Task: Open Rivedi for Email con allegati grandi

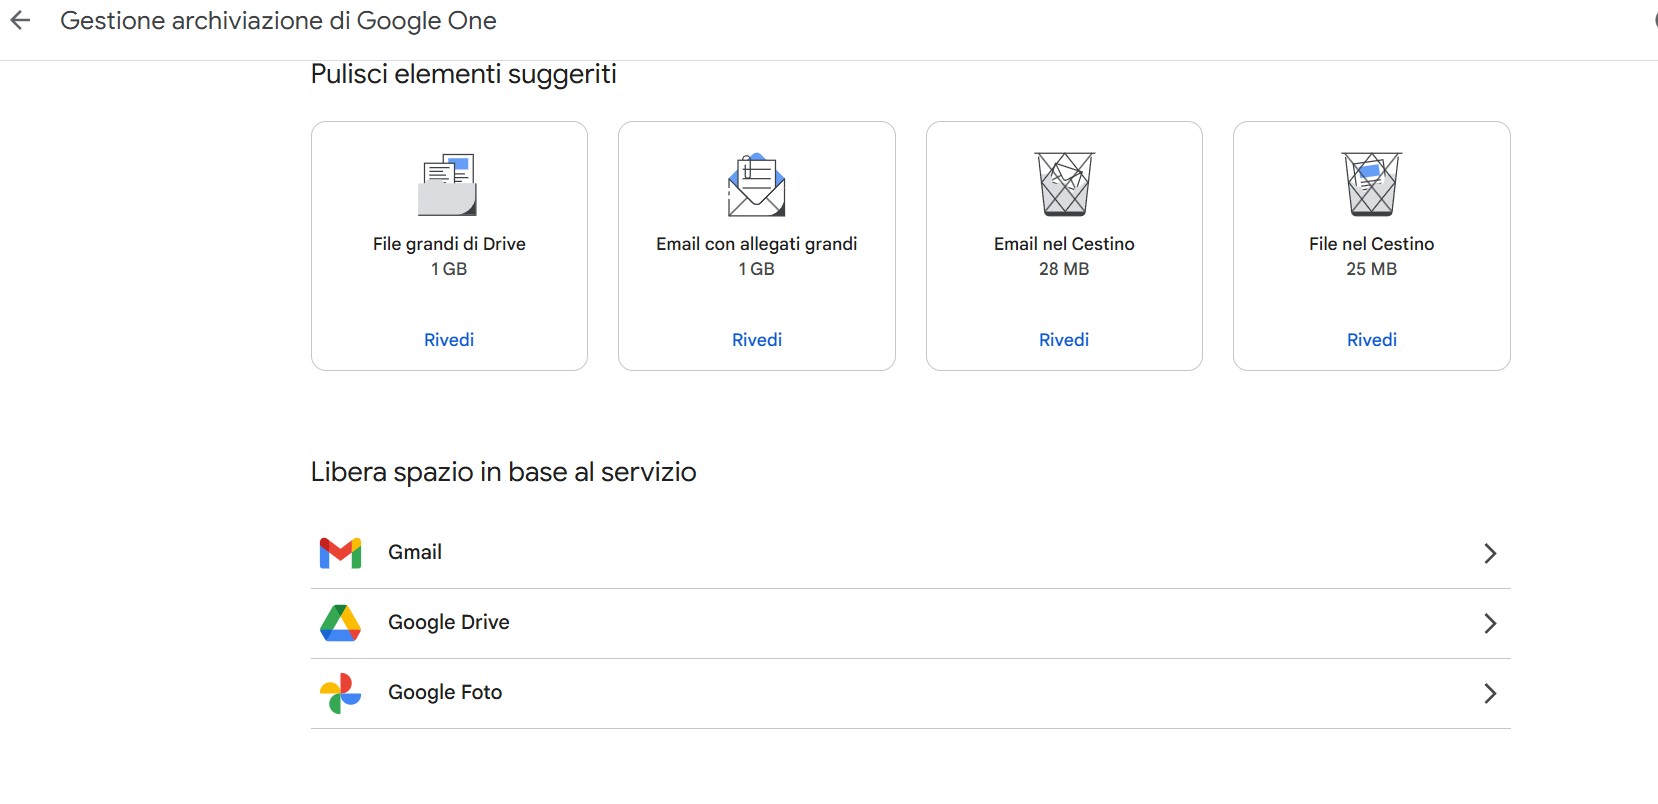Action: pos(756,339)
